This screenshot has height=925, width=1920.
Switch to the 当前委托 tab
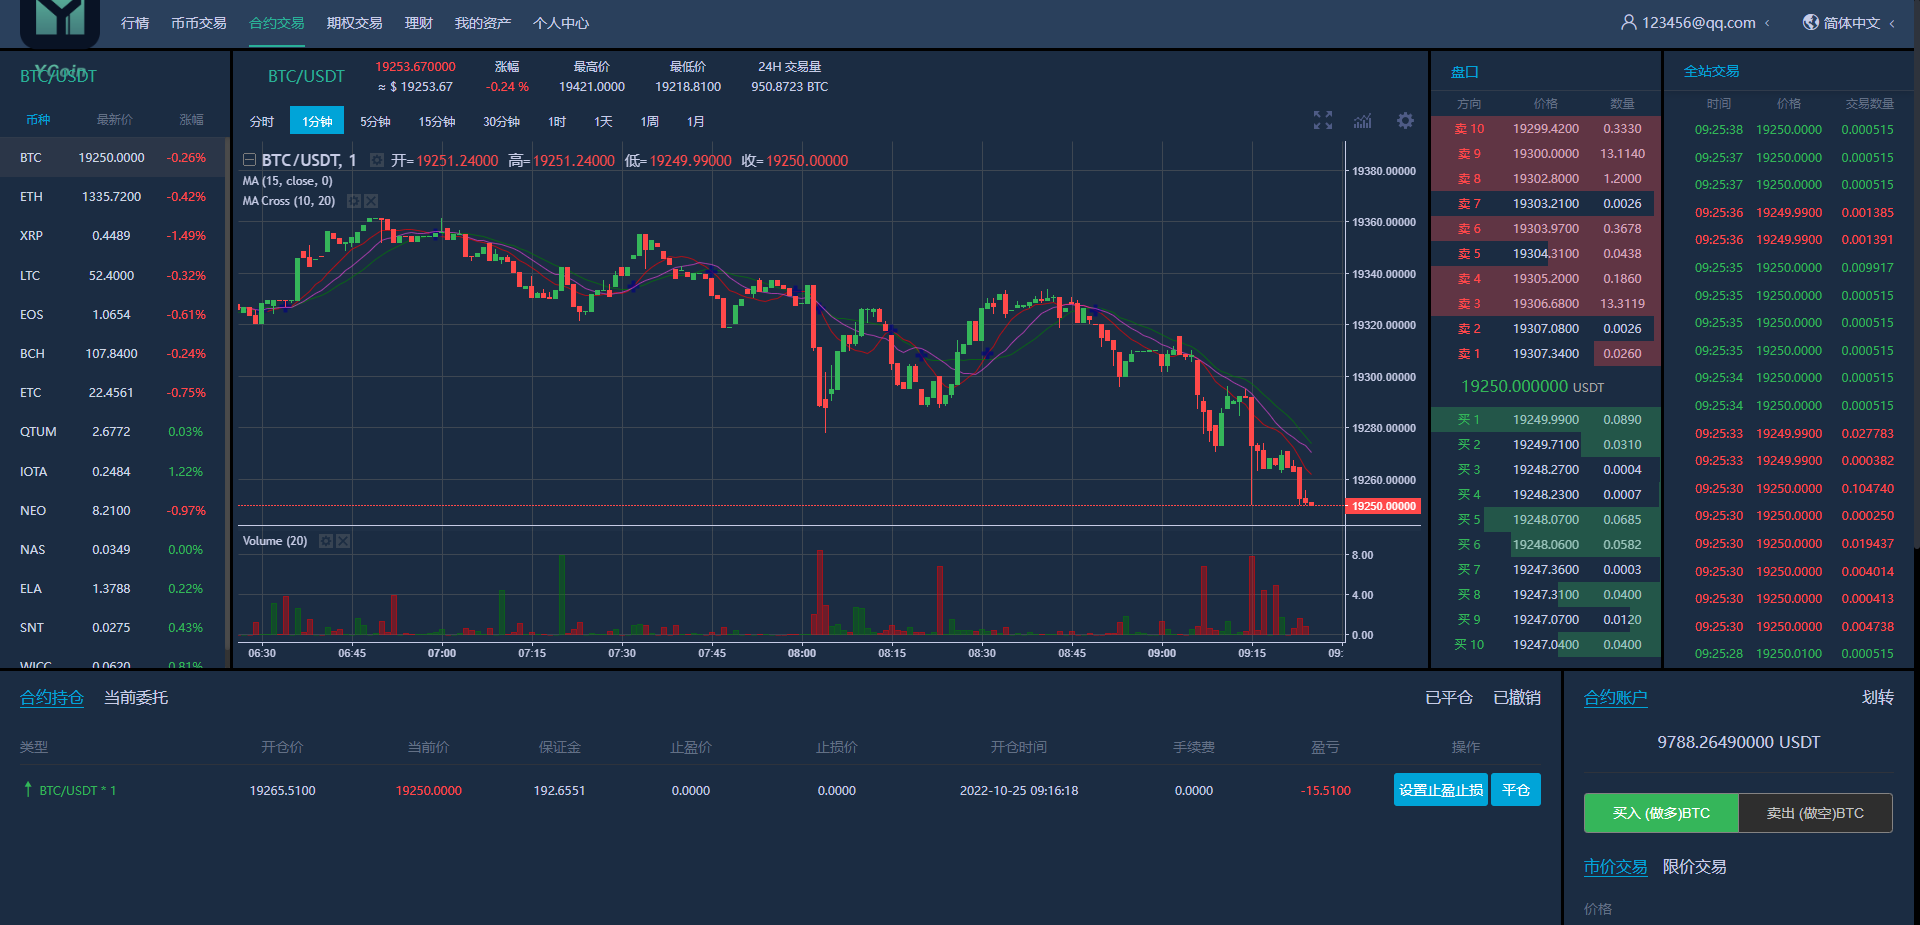coord(136,697)
